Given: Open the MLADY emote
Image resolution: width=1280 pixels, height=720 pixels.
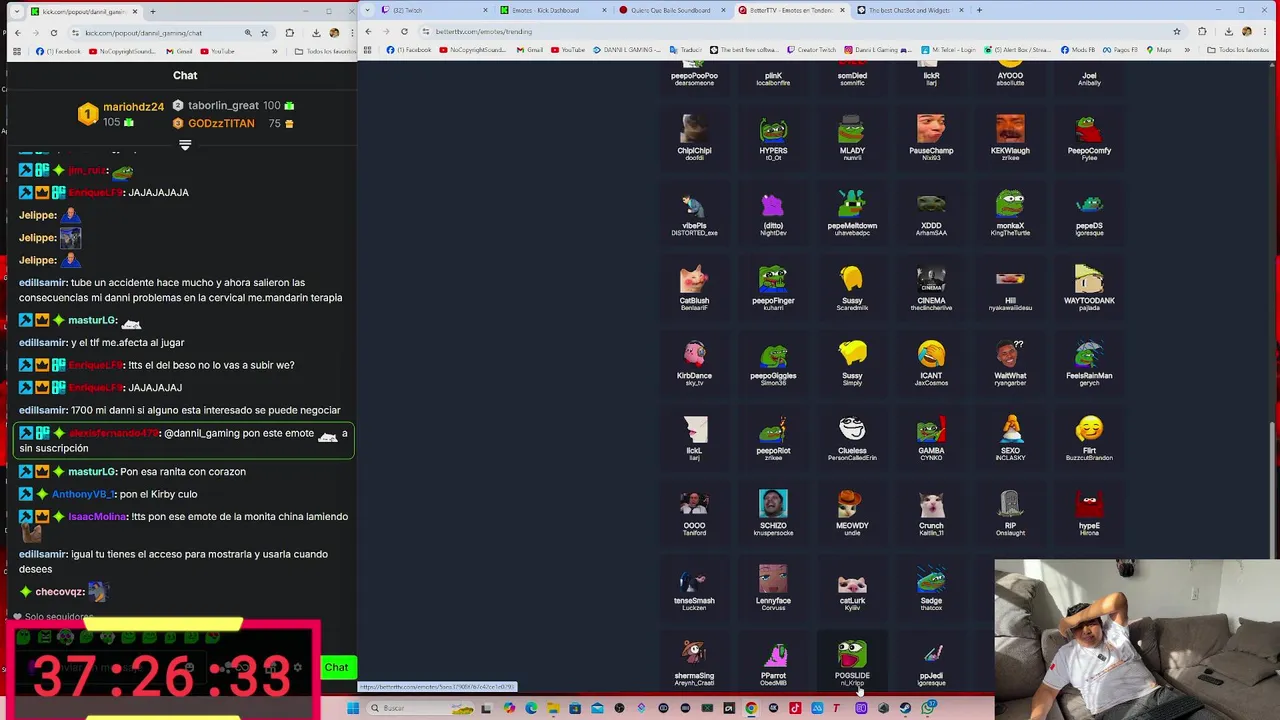Looking at the screenshot, I should pos(852,138).
